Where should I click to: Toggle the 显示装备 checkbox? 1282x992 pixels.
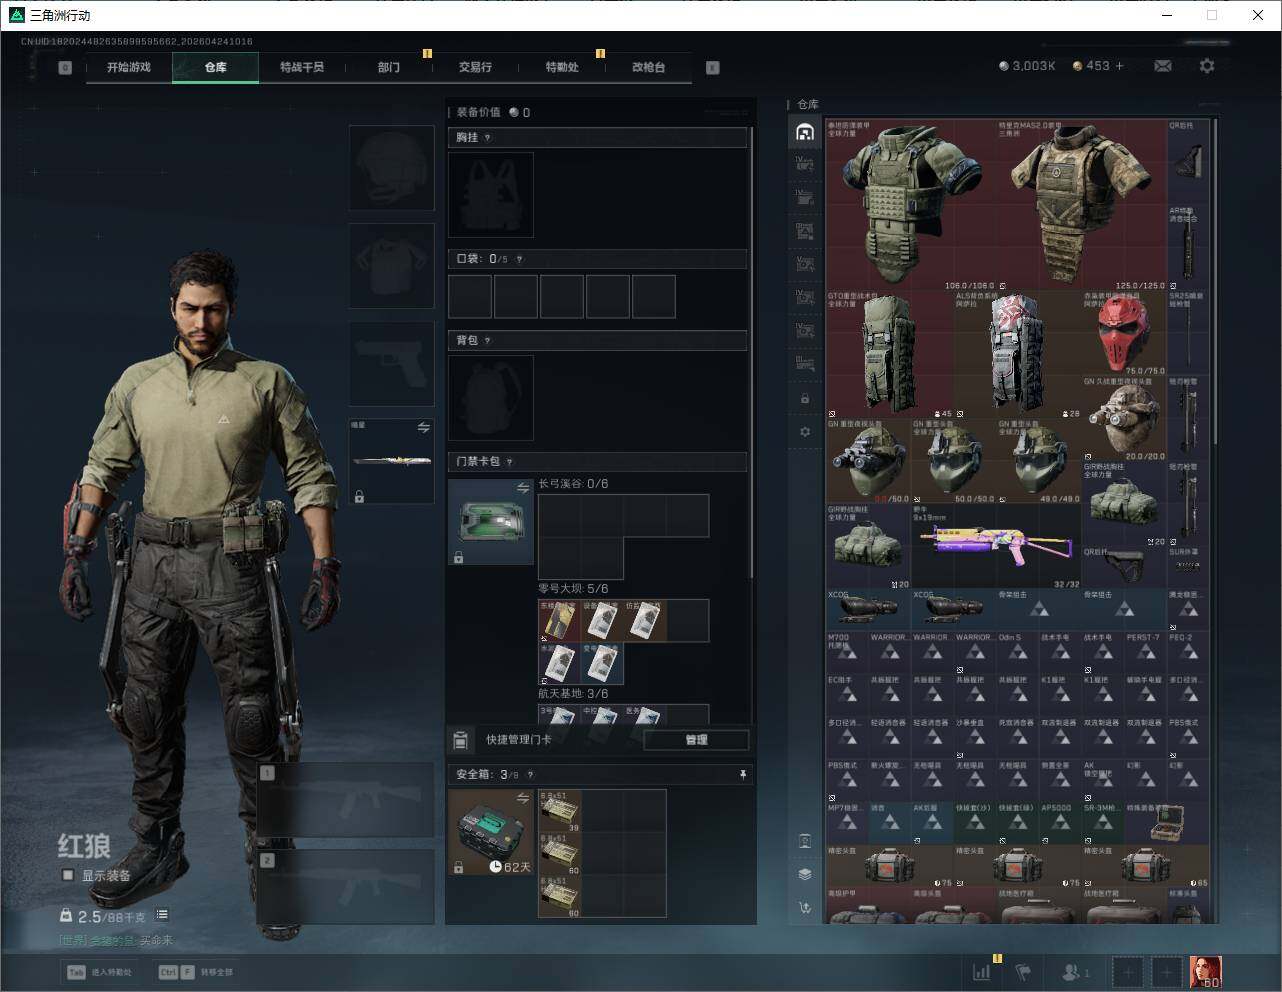coord(68,875)
